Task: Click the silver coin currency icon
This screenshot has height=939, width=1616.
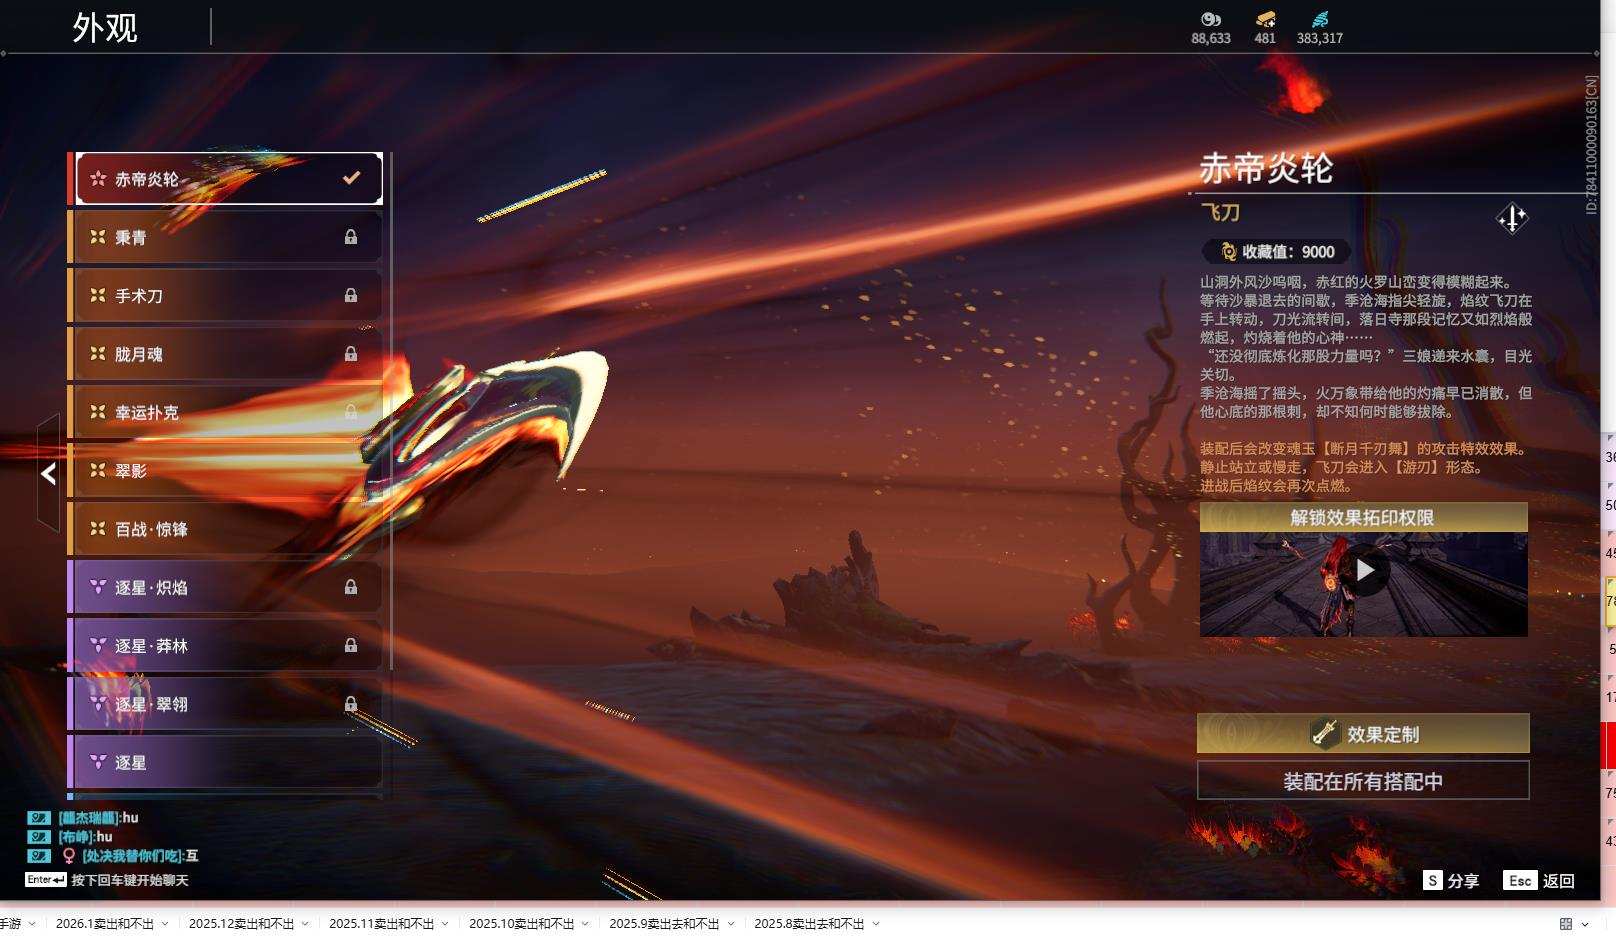Action: click(x=1211, y=19)
